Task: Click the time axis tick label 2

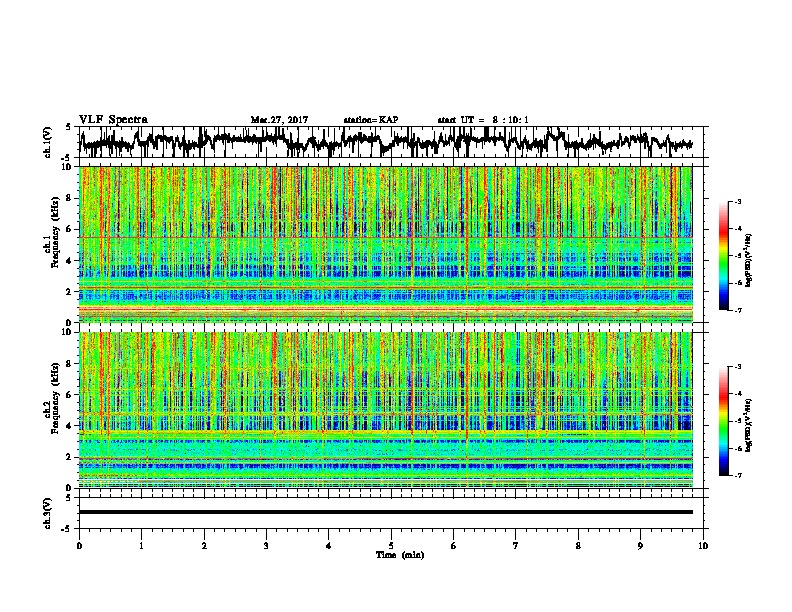Action: click(204, 545)
